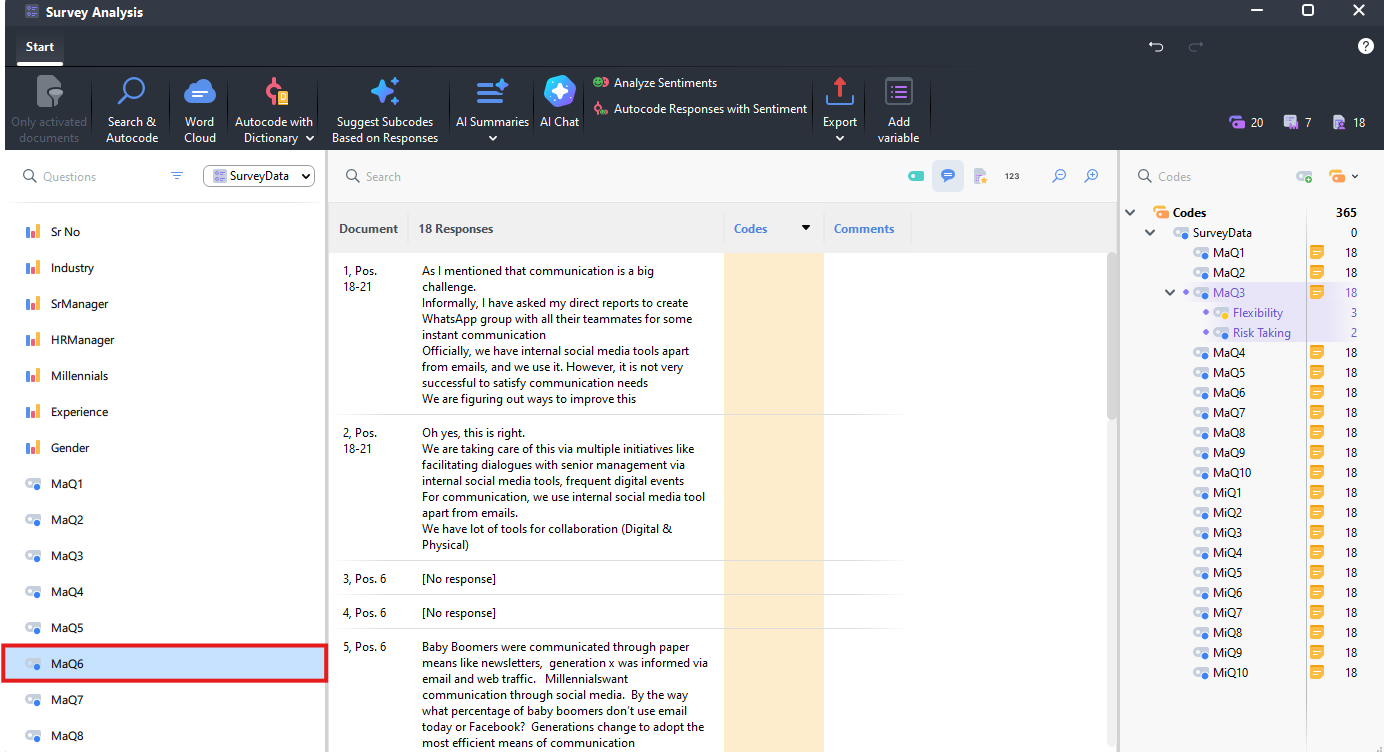
Task: Open the memo icon next to MiQ10
Action: coord(1317,673)
